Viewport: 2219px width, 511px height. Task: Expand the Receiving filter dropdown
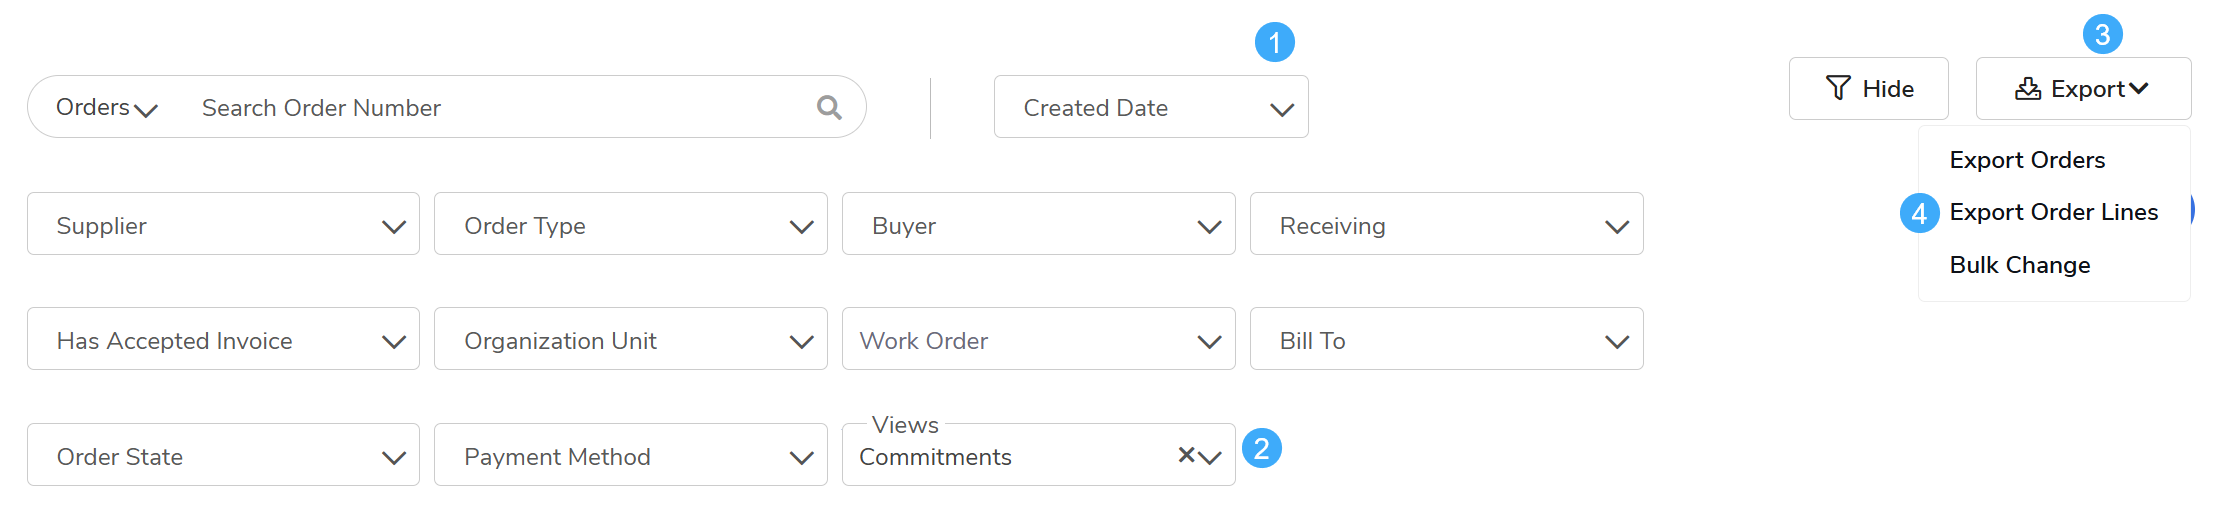pyautogui.click(x=1446, y=225)
